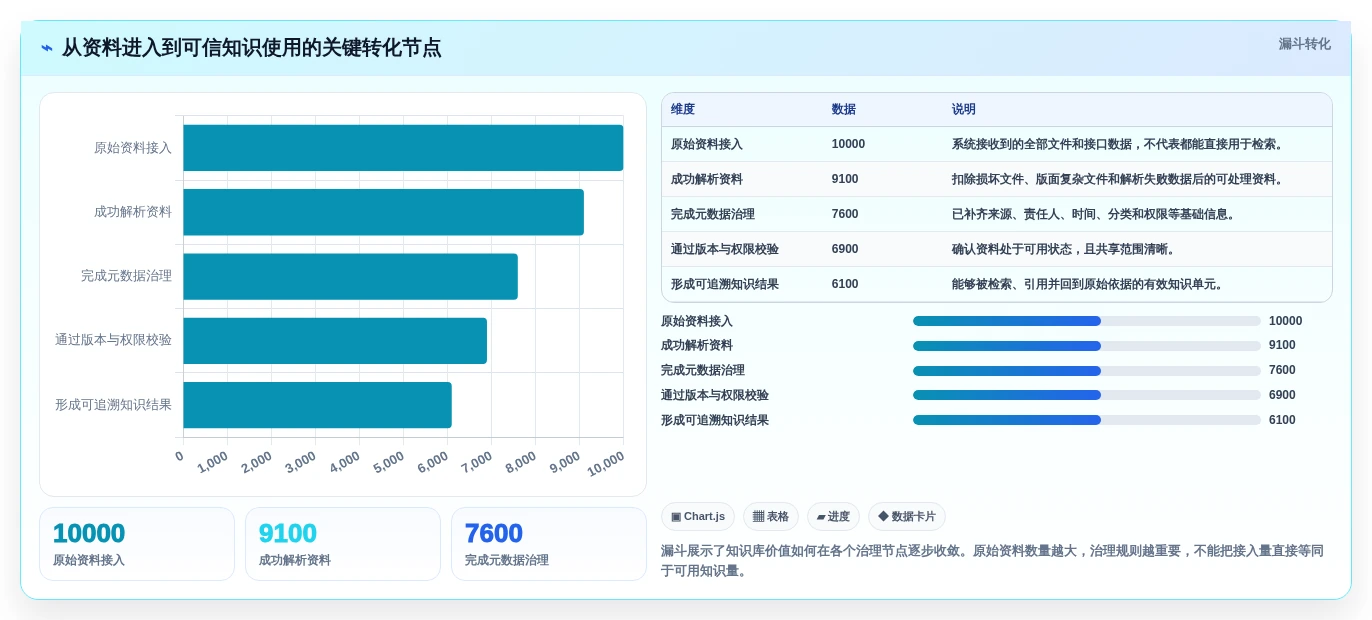
Task: Click chart y-axis label 成功解析资料
Action: [133, 212]
